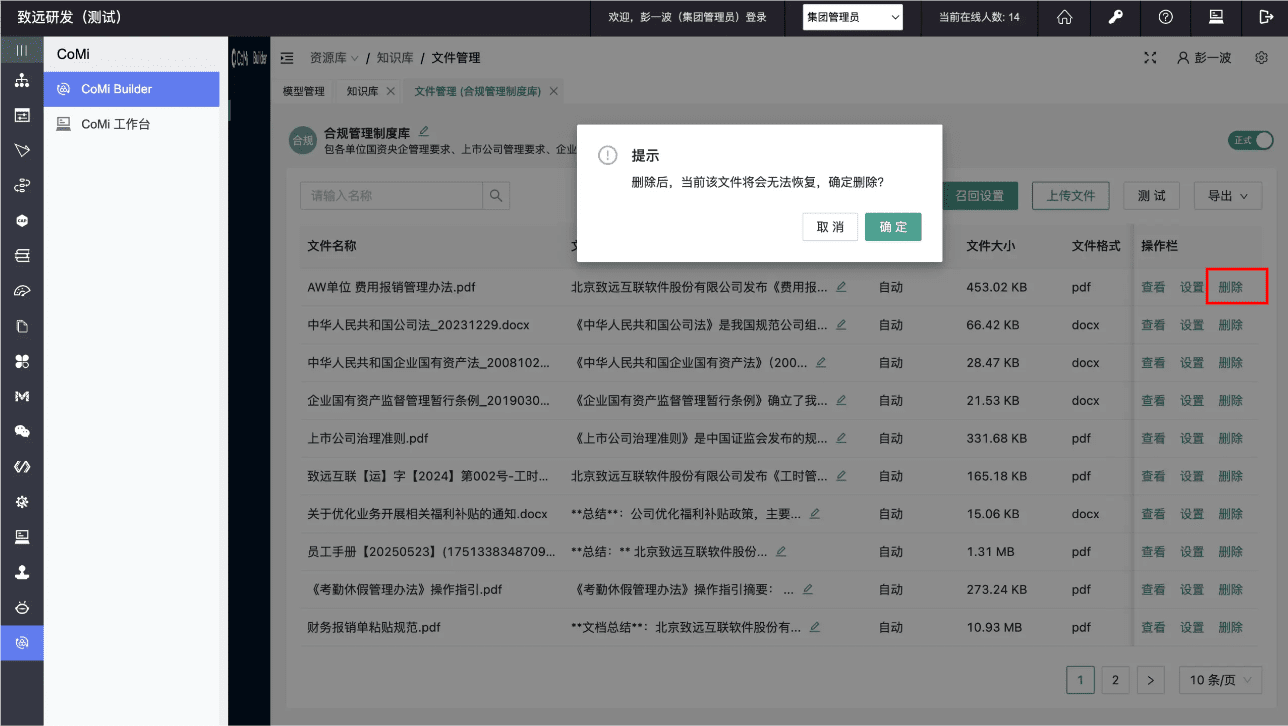The height and width of the screenshot is (726, 1288).
Task: Click 查看 for 关于优化业务开展相关福利补贴的通知.docx
Action: [x=1153, y=514]
